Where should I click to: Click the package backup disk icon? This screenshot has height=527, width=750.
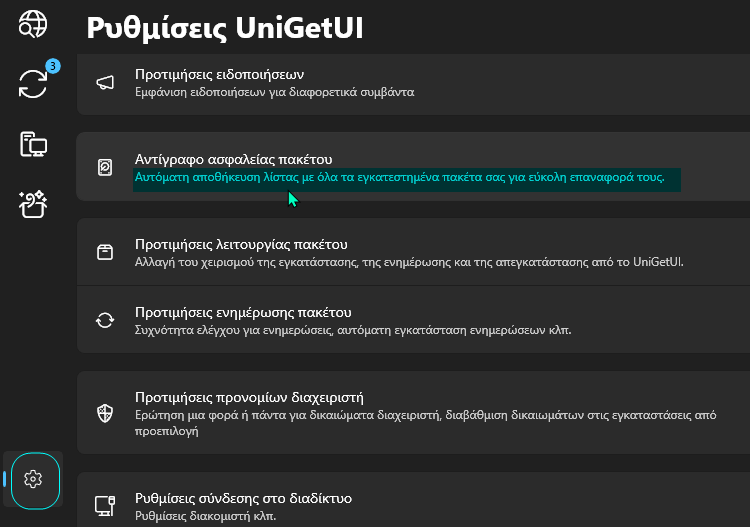pos(105,167)
